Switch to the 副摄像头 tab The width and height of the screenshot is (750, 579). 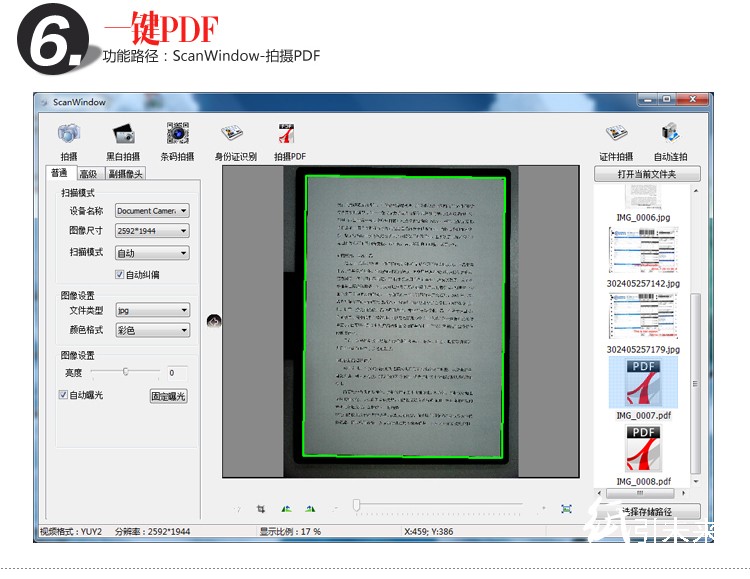[126, 174]
